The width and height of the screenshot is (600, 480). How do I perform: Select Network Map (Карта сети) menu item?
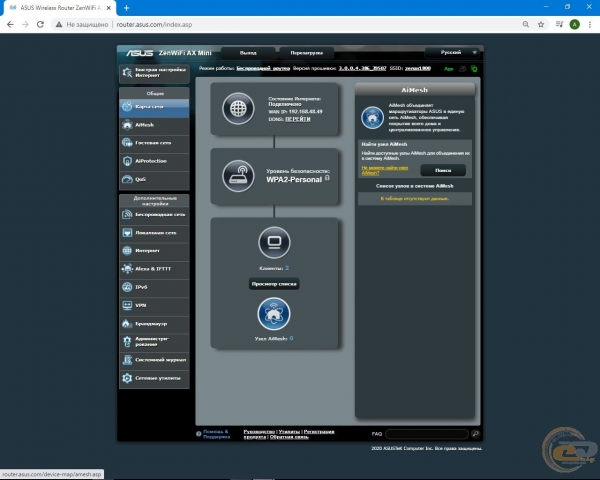click(x=154, y=107)
